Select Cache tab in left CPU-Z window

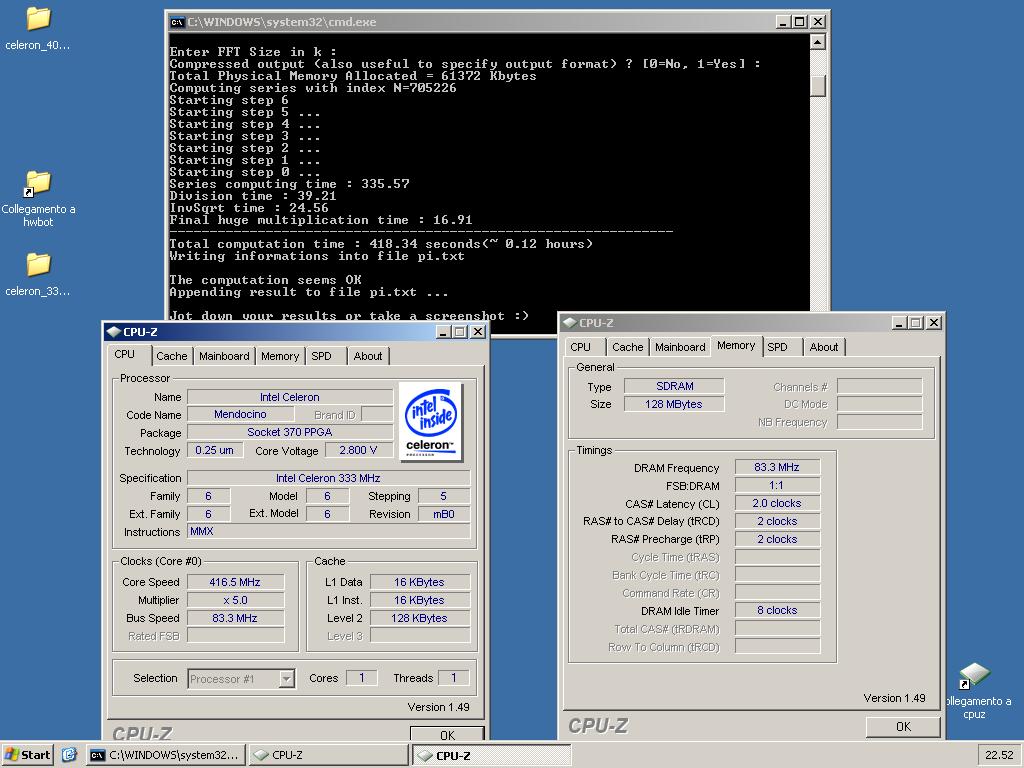pyautogui.click(x=172, y=356)
